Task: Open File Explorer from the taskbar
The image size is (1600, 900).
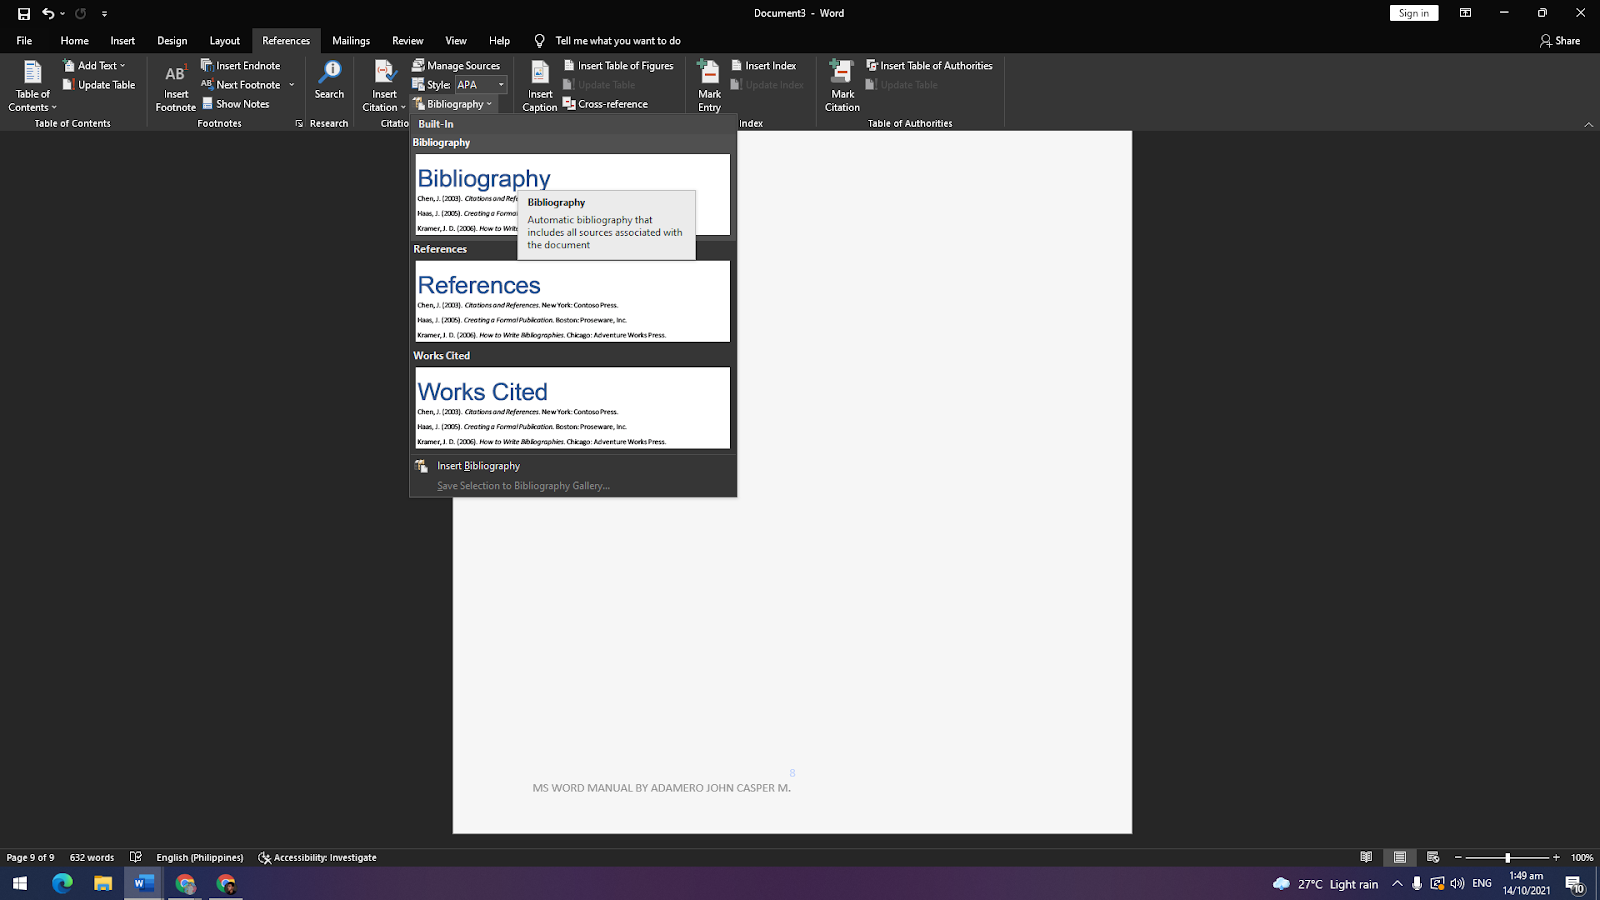Action: [x=103, y=883]
